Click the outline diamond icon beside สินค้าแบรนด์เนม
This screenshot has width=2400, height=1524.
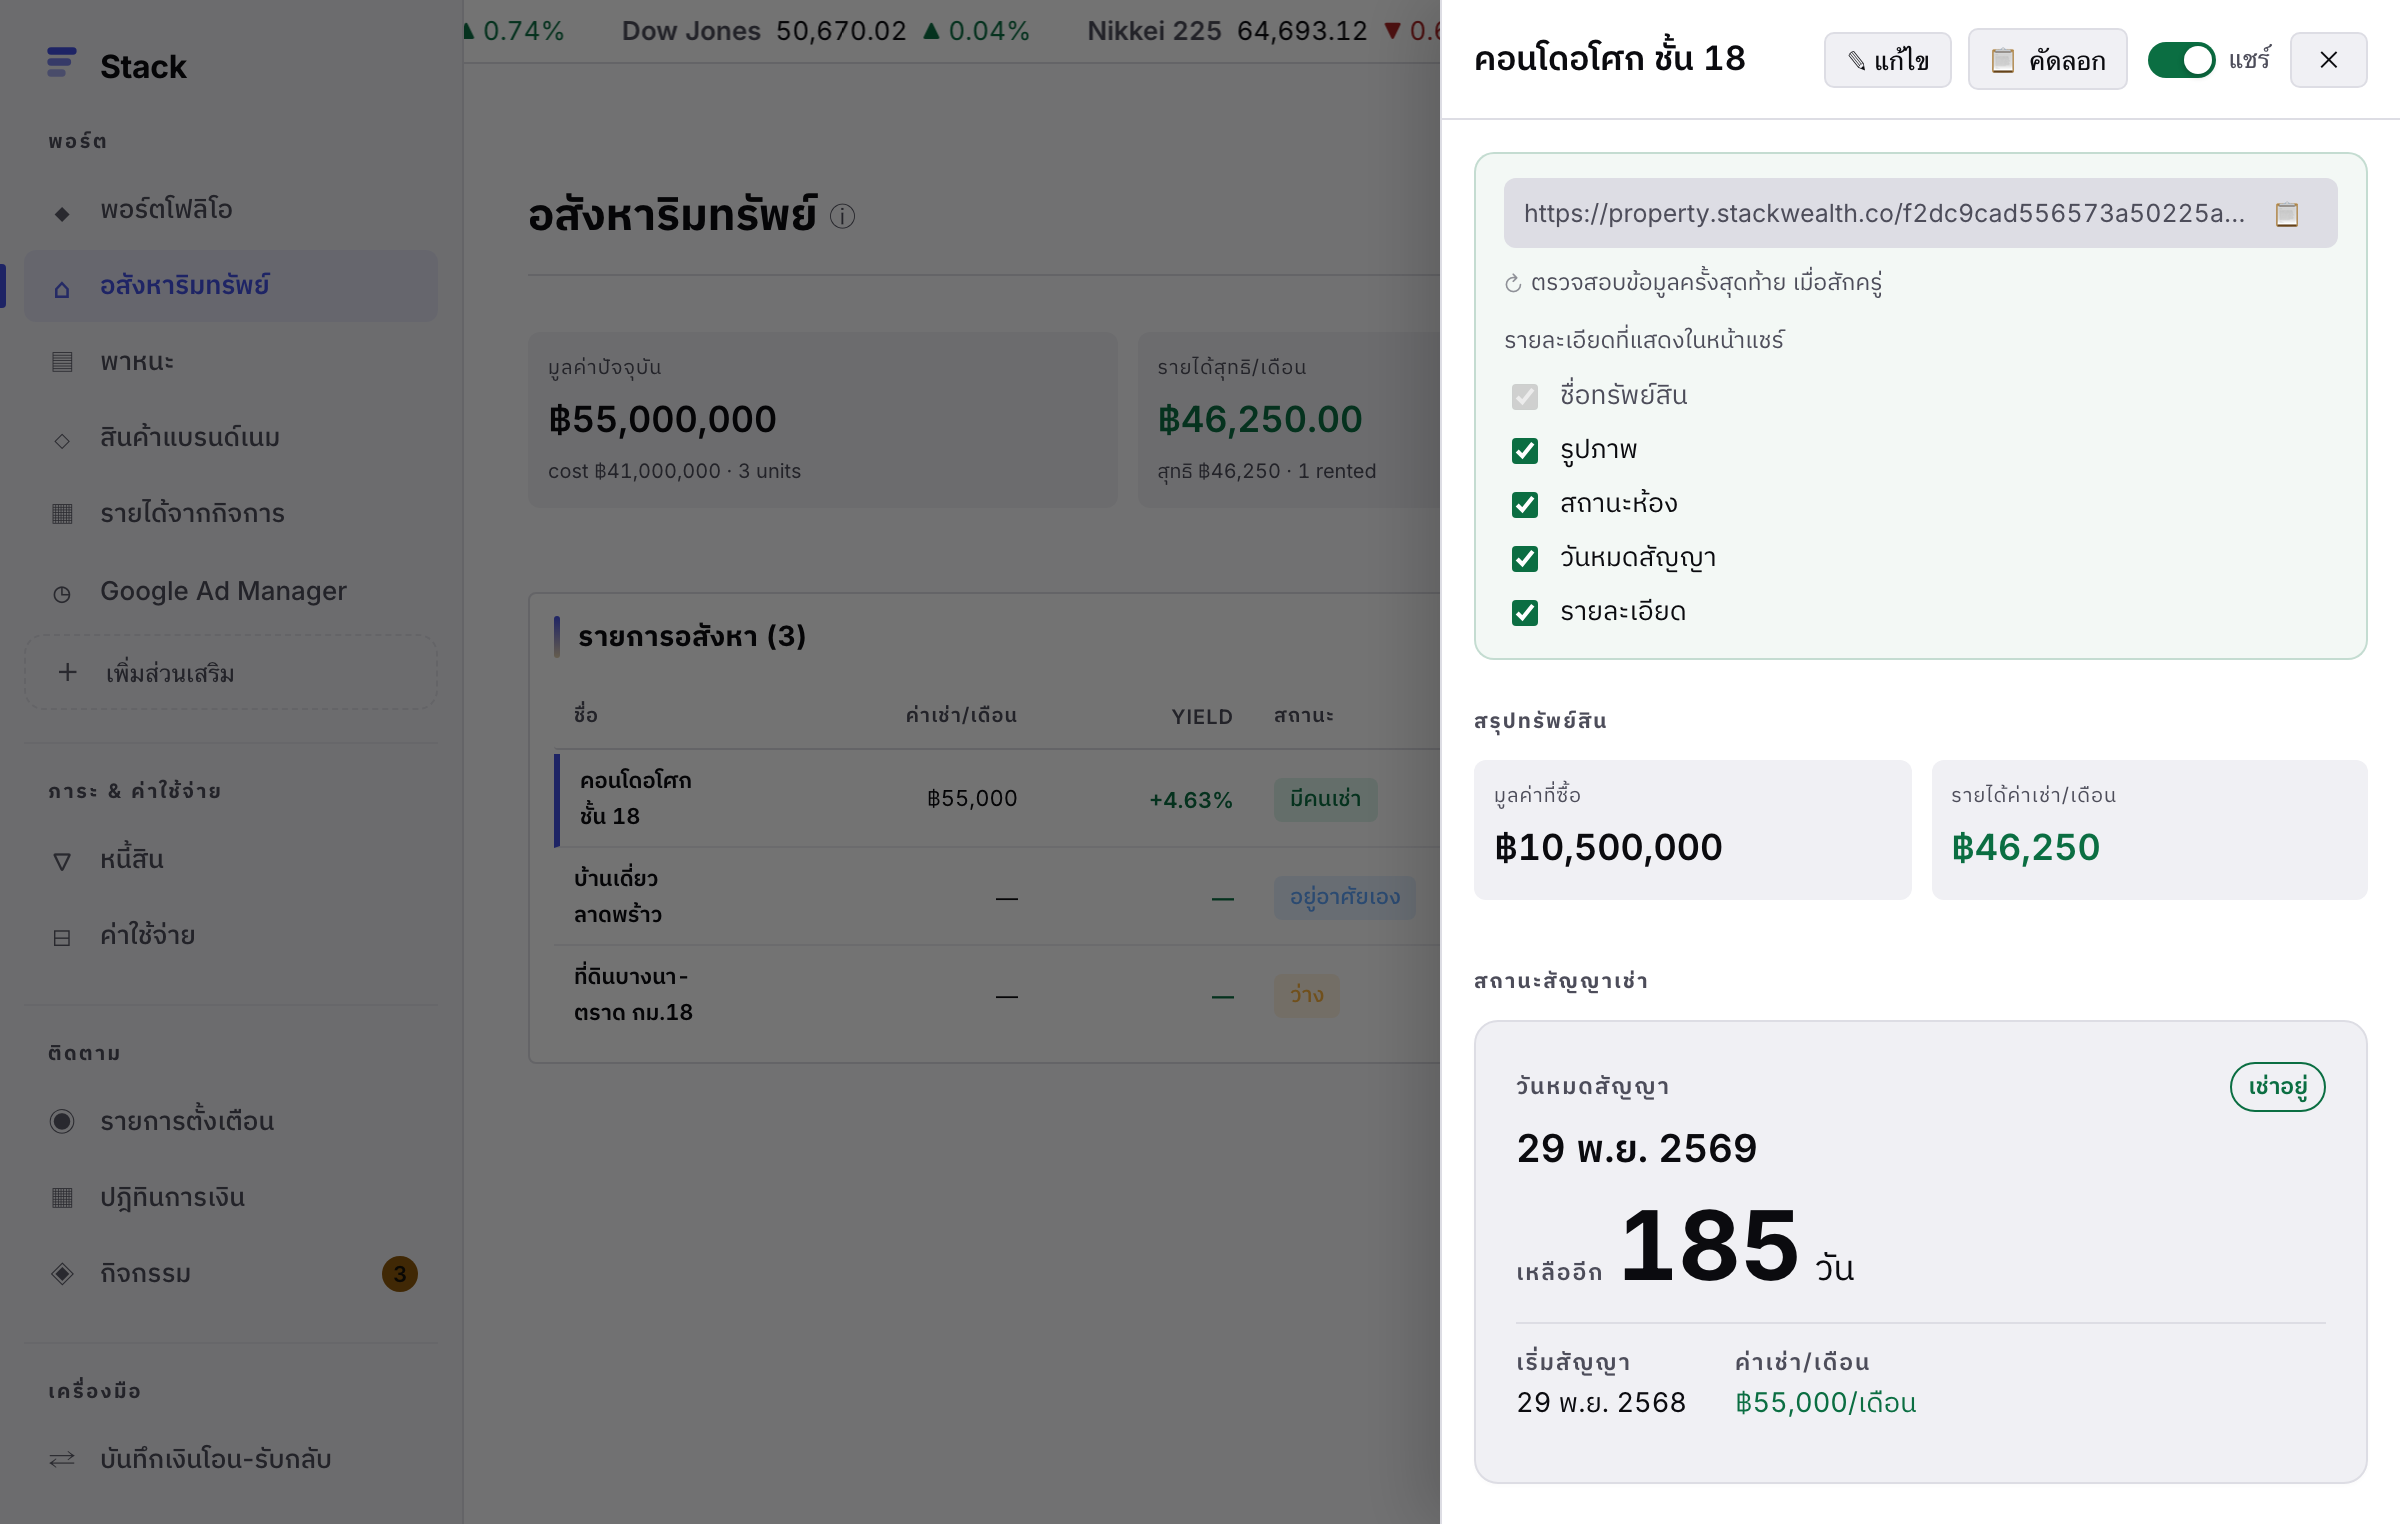coord(62,440)
